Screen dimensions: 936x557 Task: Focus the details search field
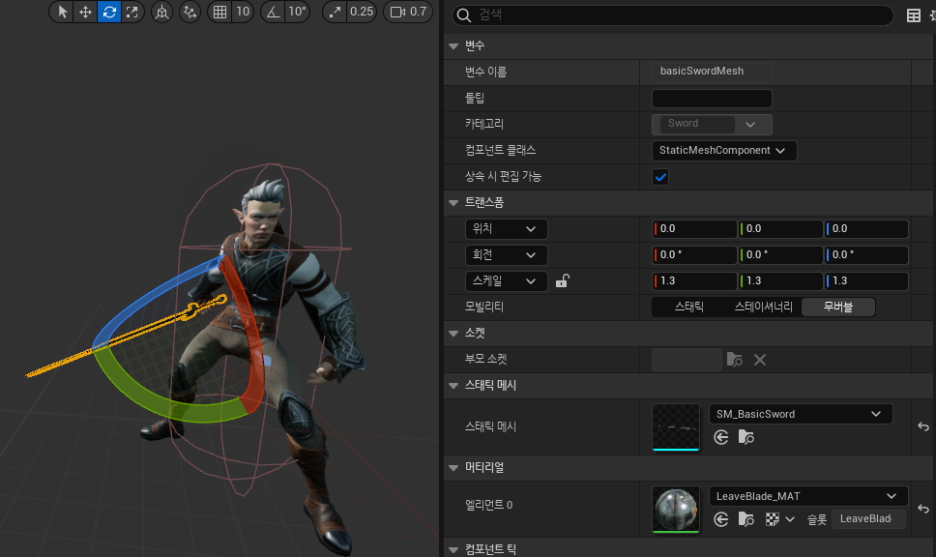(672, 15)
